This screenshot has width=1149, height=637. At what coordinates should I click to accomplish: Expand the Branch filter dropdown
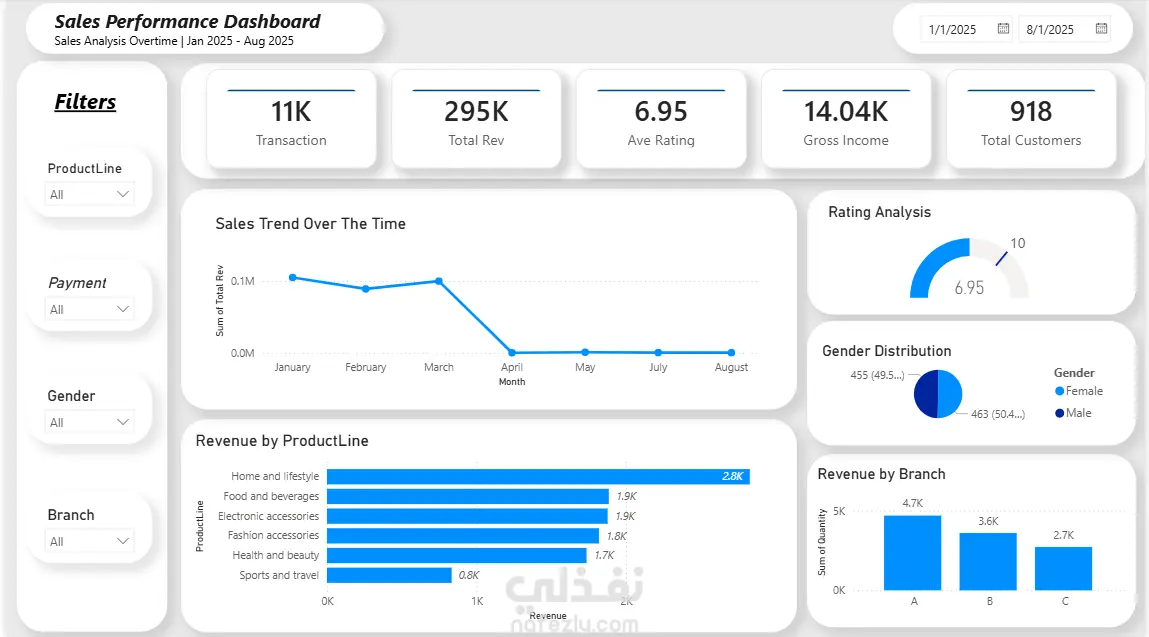(x=89, y=541)
